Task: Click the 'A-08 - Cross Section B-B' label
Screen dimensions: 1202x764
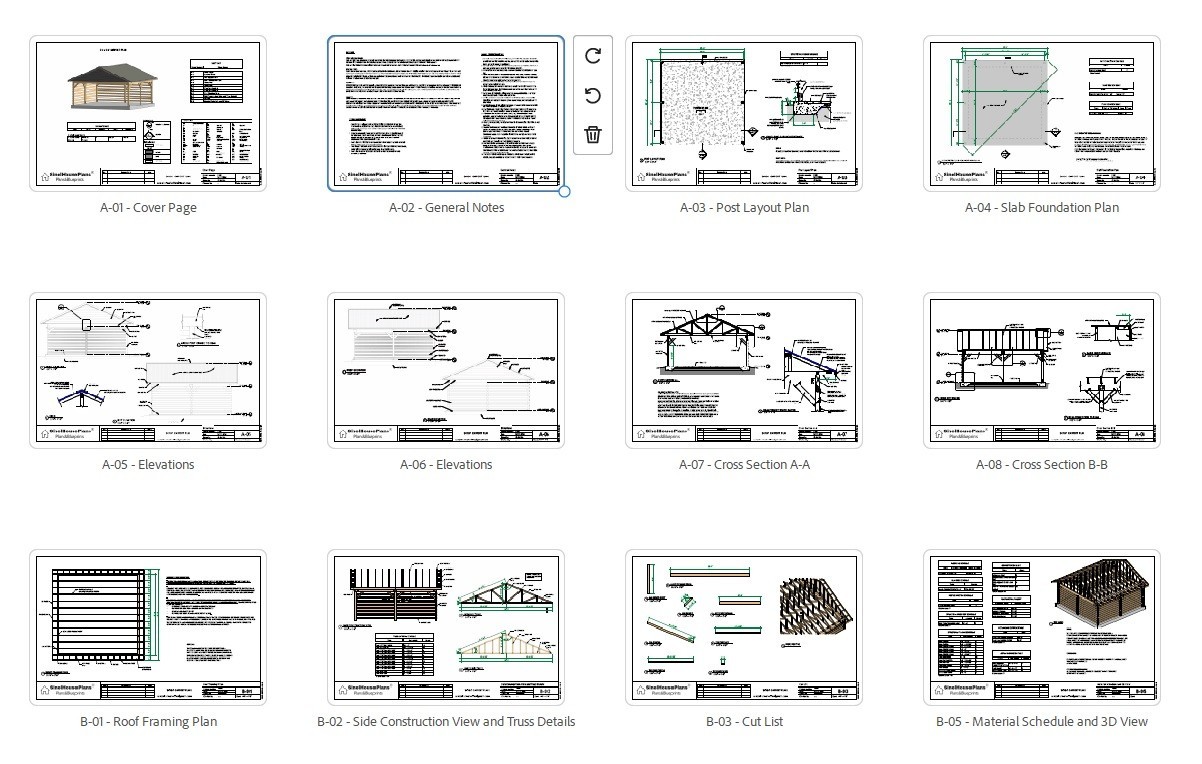Action: 1042,465
